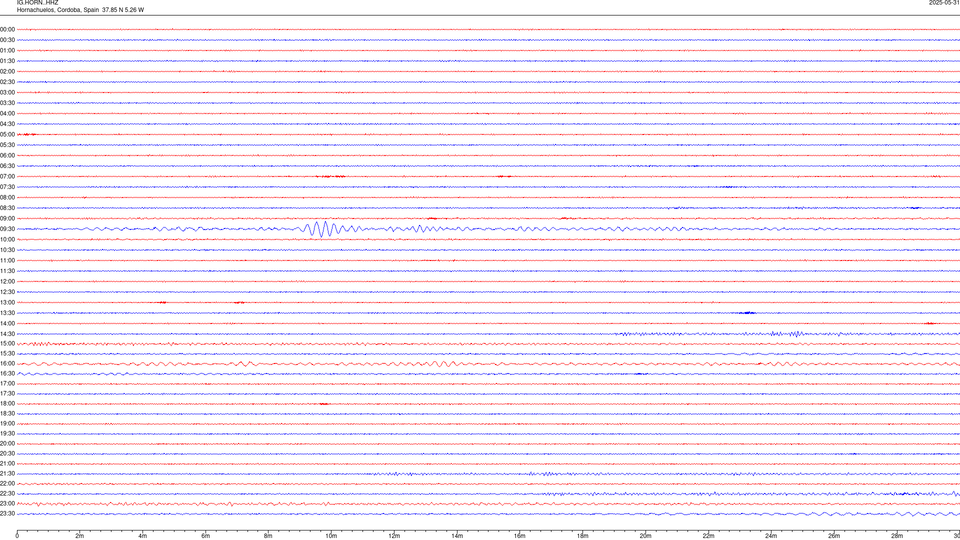Select the 11:30 time label
Screen dimensions: 960x540
click(x=7, y=271)
